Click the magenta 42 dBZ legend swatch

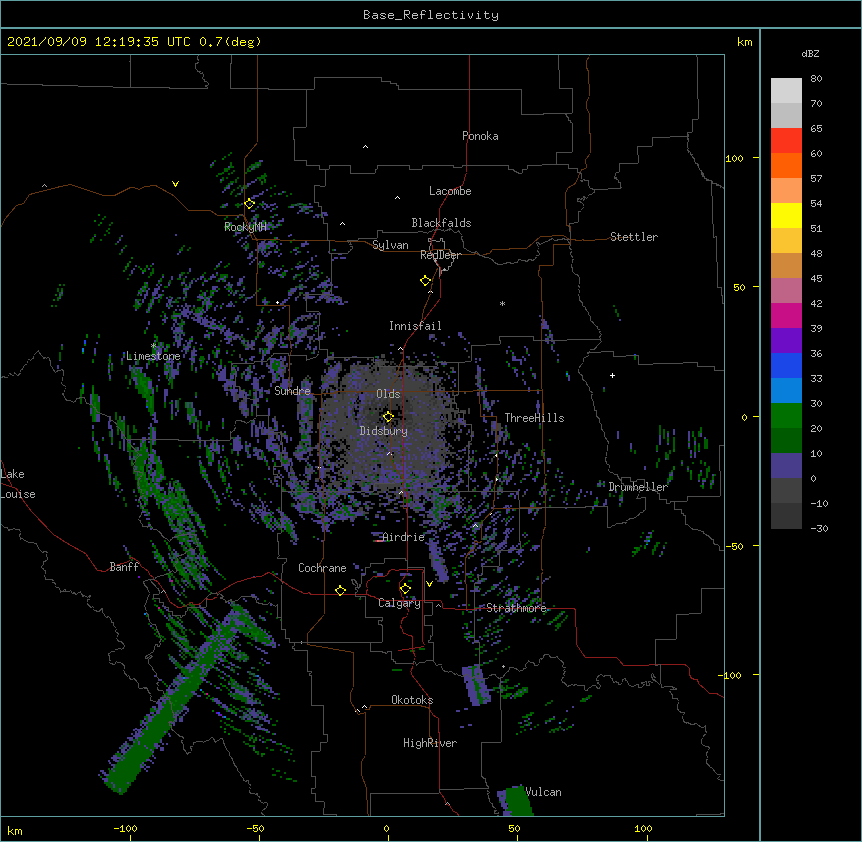pos(786,315)
